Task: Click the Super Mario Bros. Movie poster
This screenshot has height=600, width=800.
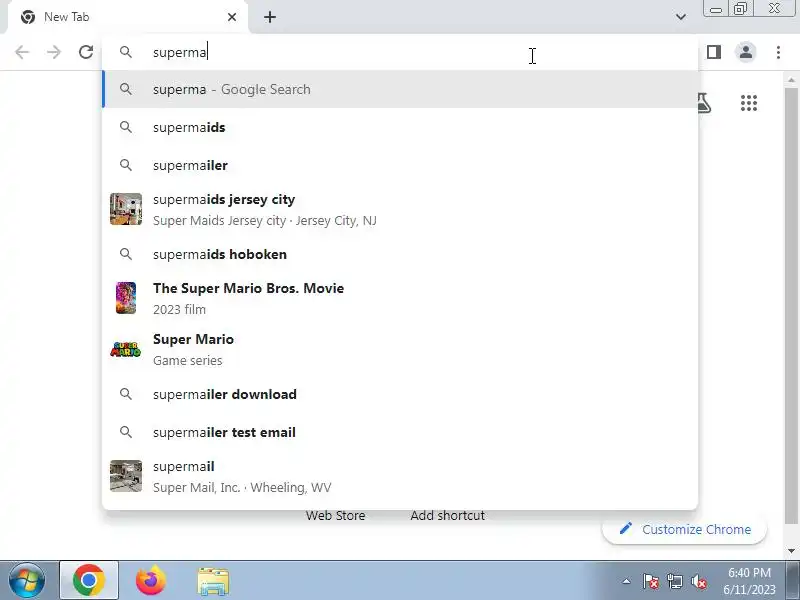Action: [x=126, y=298]
